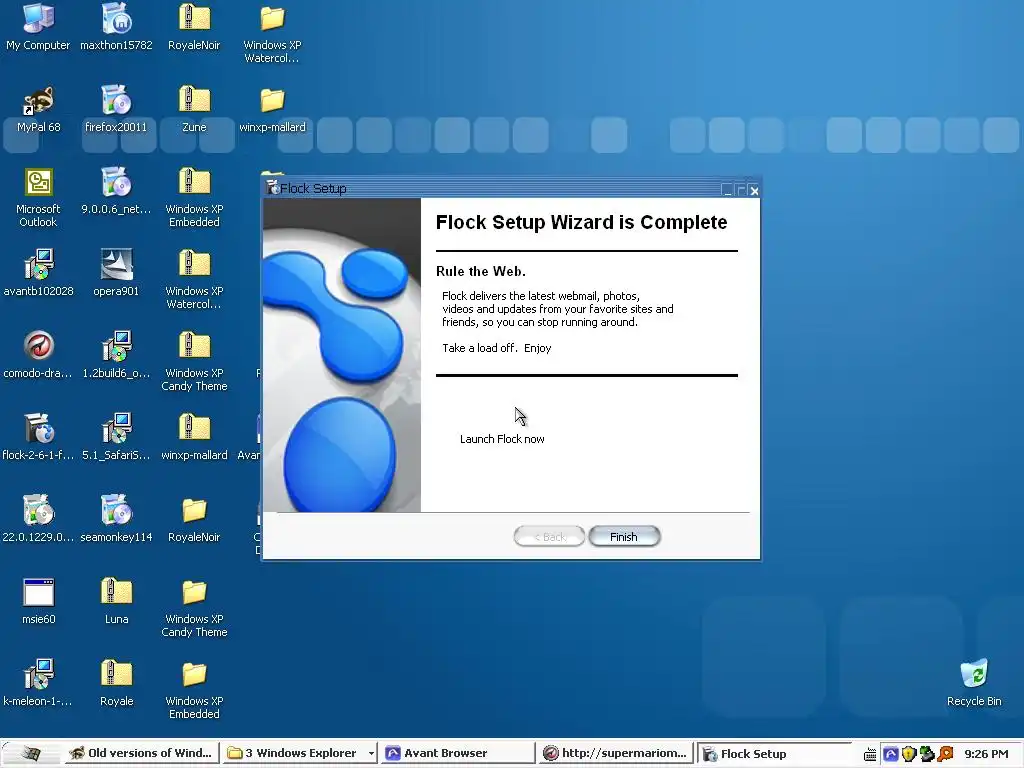Select the Microsoft Outlook desktop icon
Screen dimensions: 1024x768
38,197
